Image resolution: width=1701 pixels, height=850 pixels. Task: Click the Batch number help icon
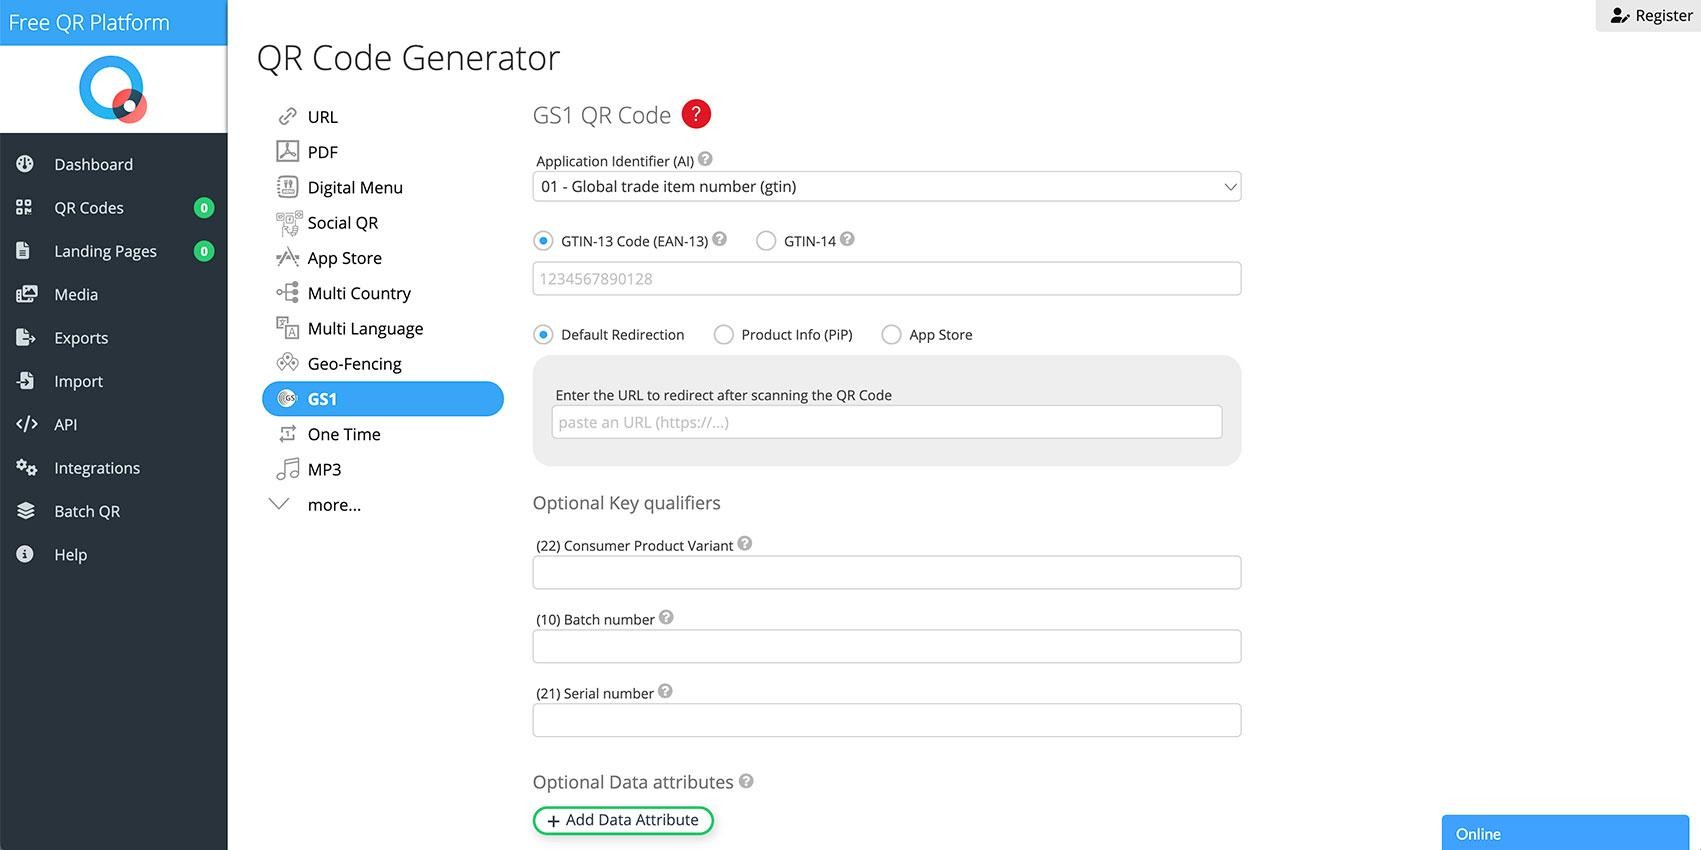(x=666, y=618)
